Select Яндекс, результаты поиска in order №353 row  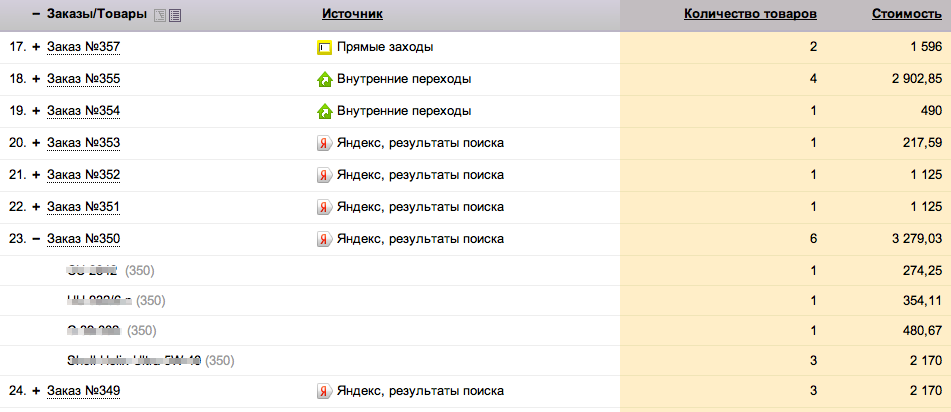(420, 143)
